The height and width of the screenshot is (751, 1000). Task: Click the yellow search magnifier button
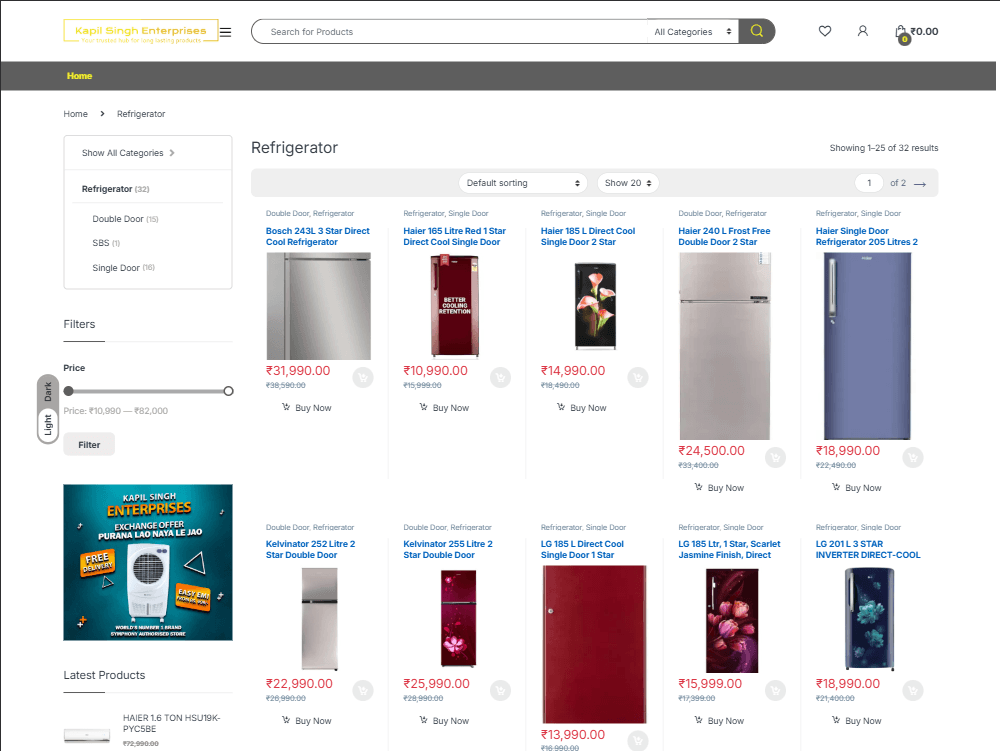pos(757,31)
